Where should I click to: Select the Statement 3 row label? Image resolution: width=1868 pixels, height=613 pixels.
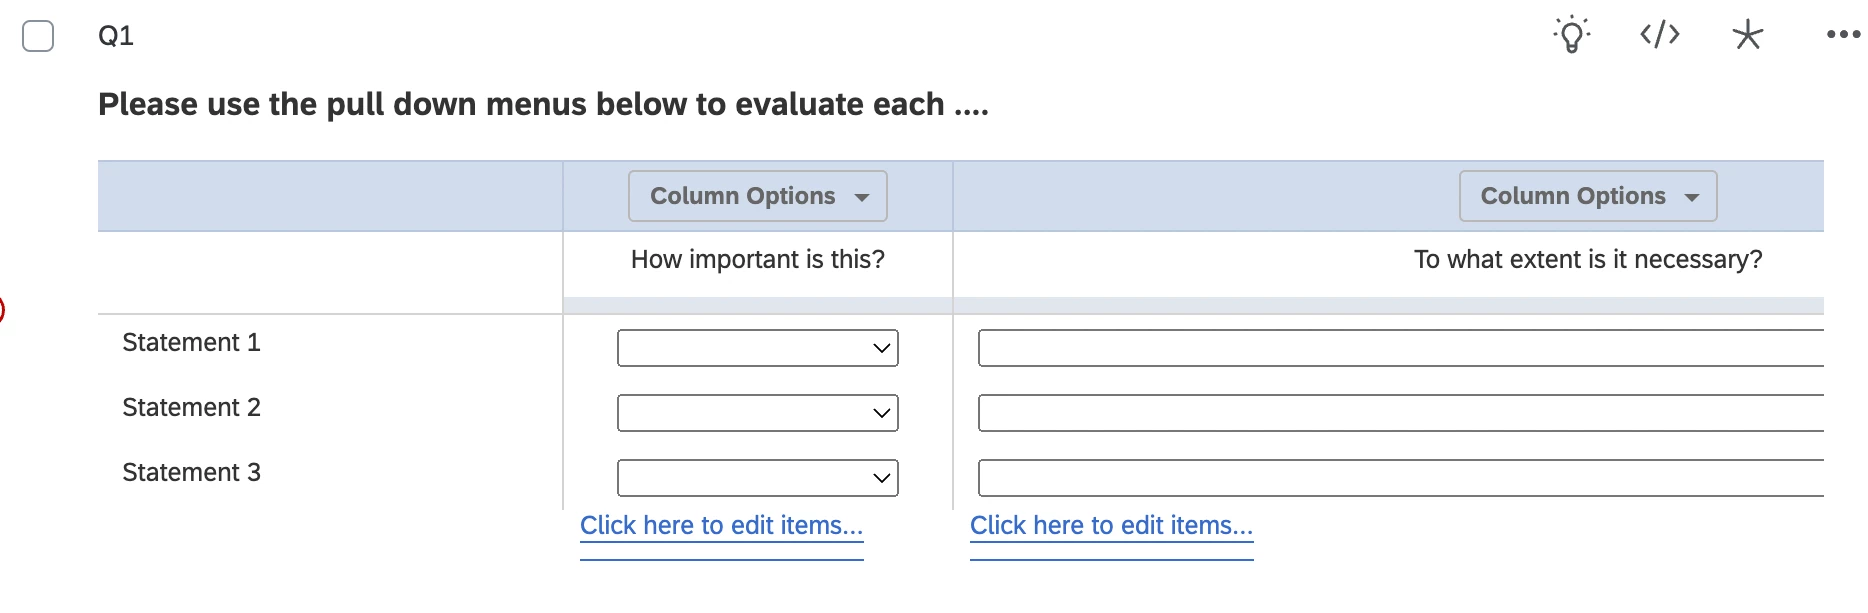point(191,473)
